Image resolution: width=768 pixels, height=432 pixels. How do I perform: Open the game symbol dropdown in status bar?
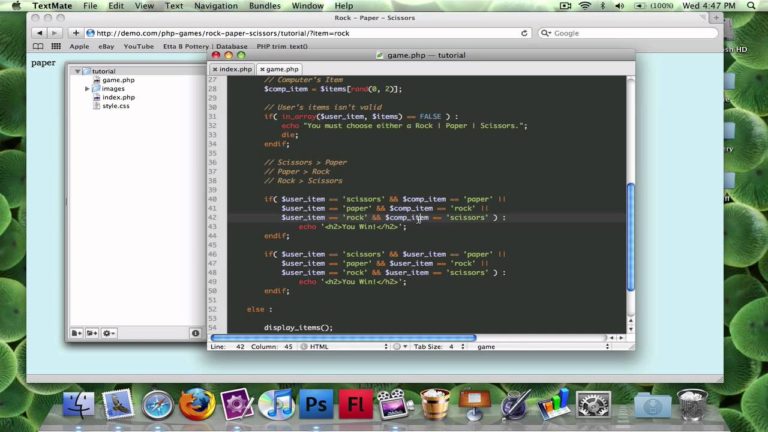543,346
